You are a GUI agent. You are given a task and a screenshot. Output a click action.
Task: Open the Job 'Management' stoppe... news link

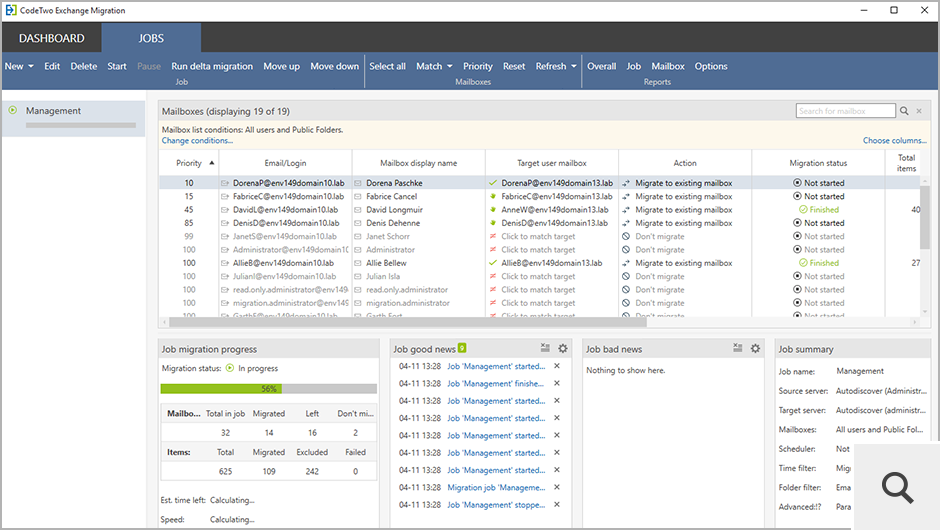point(496,505)
